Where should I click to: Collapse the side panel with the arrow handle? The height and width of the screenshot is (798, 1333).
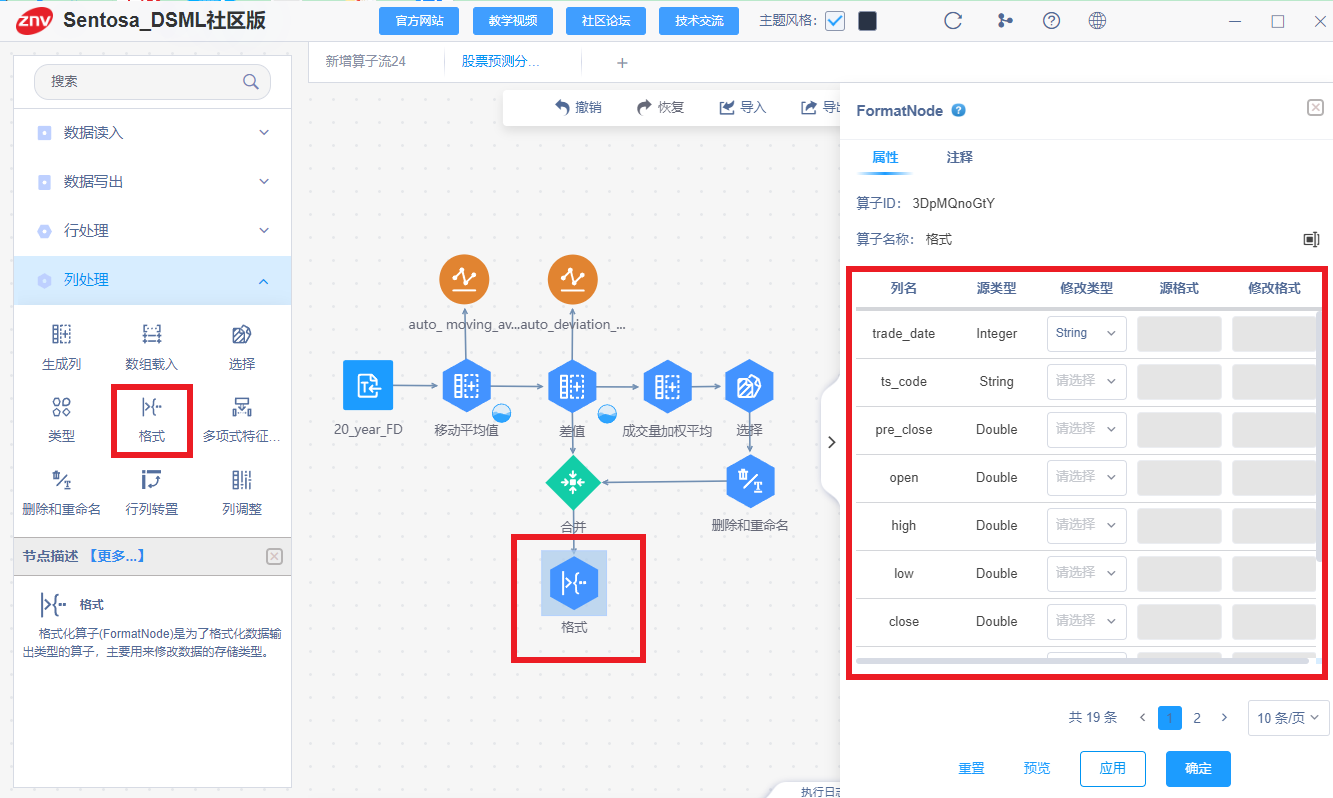tap(831, 442)
